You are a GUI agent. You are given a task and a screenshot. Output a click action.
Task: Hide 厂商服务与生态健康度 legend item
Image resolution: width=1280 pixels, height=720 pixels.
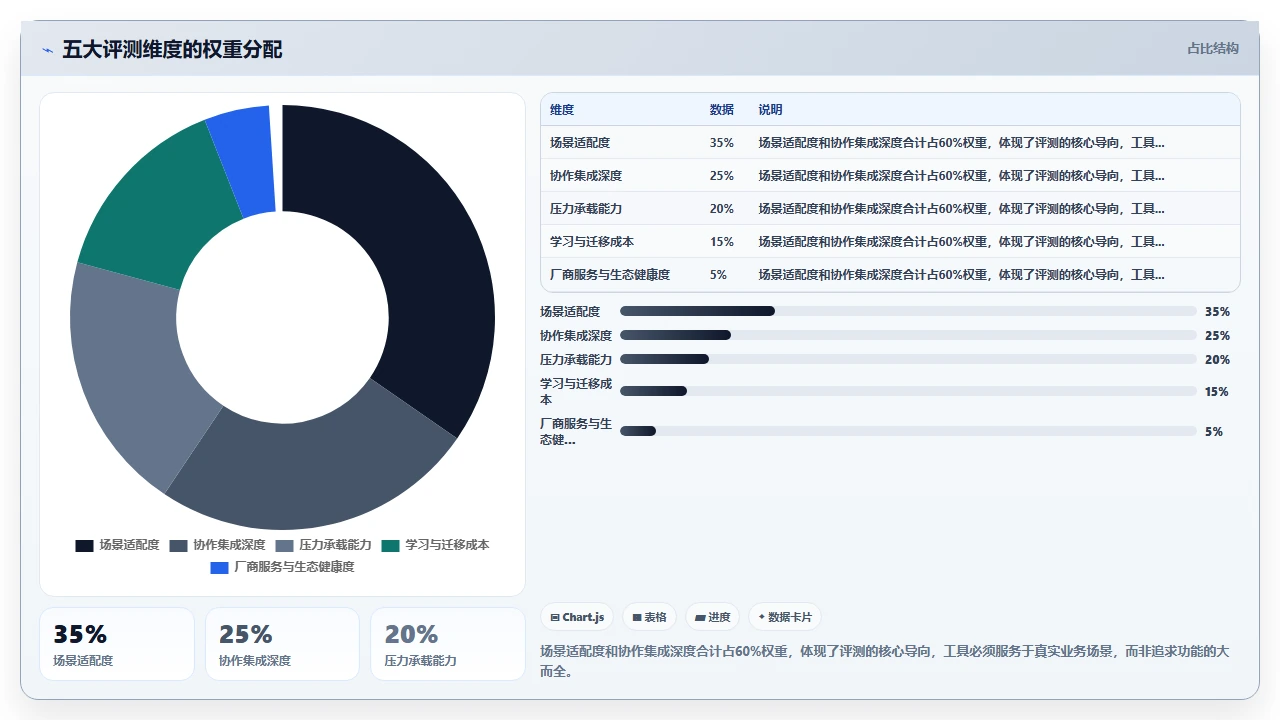click(282, 567)
